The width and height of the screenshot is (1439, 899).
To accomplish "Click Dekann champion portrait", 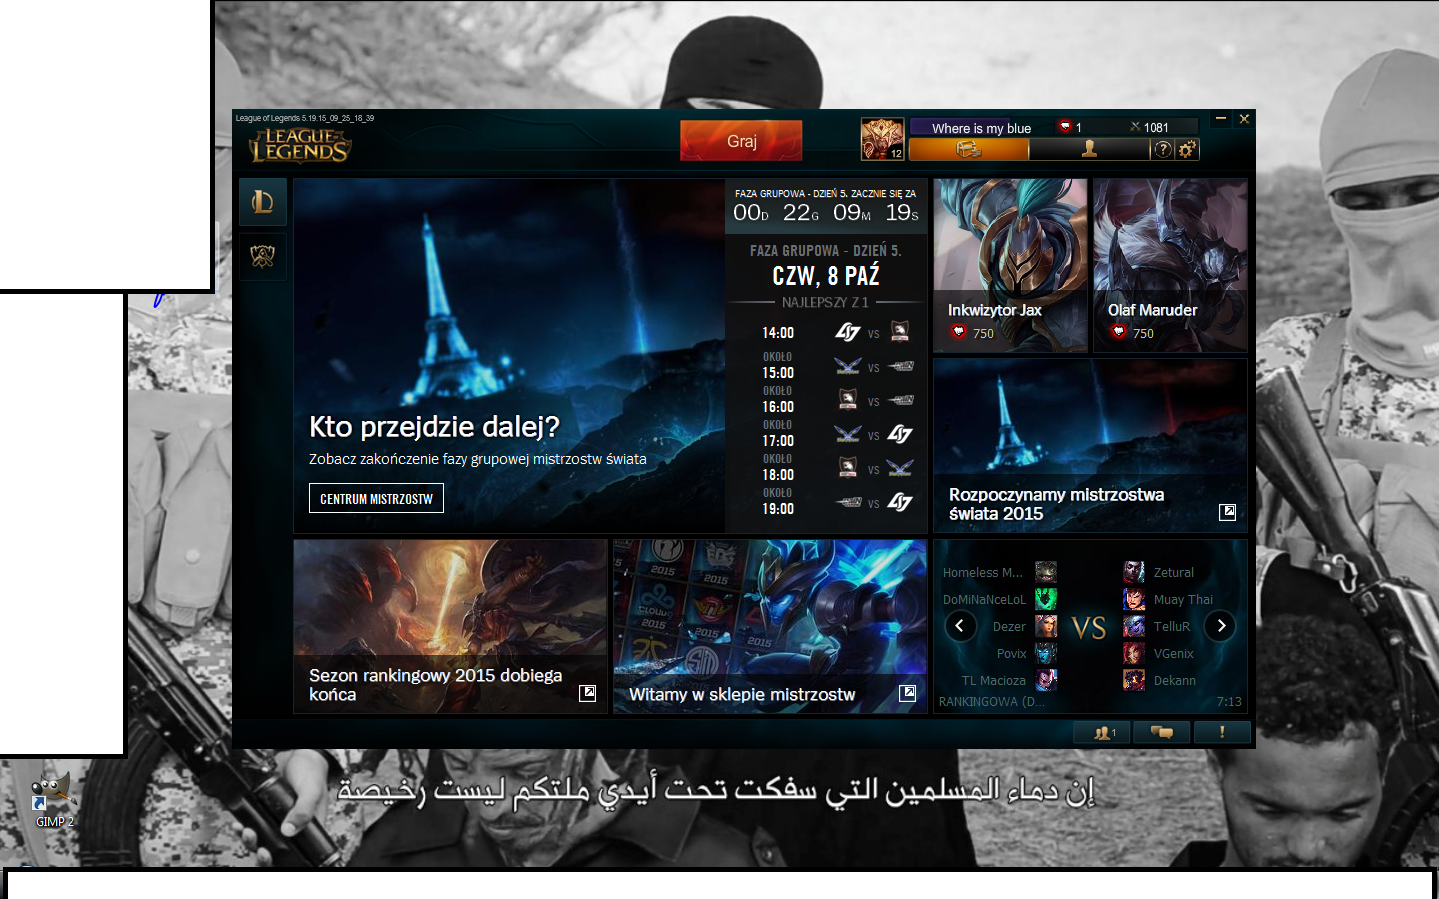I will pos(1134,680).
